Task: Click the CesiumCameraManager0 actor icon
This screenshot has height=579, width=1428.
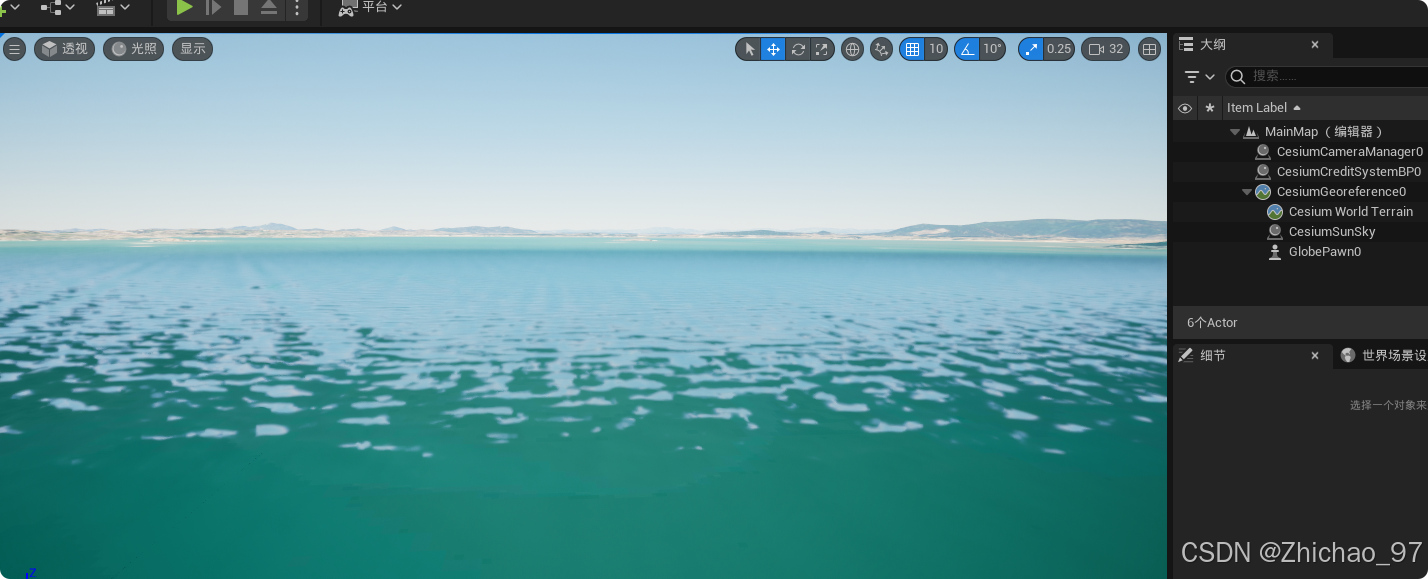Action: [1263, 152]
